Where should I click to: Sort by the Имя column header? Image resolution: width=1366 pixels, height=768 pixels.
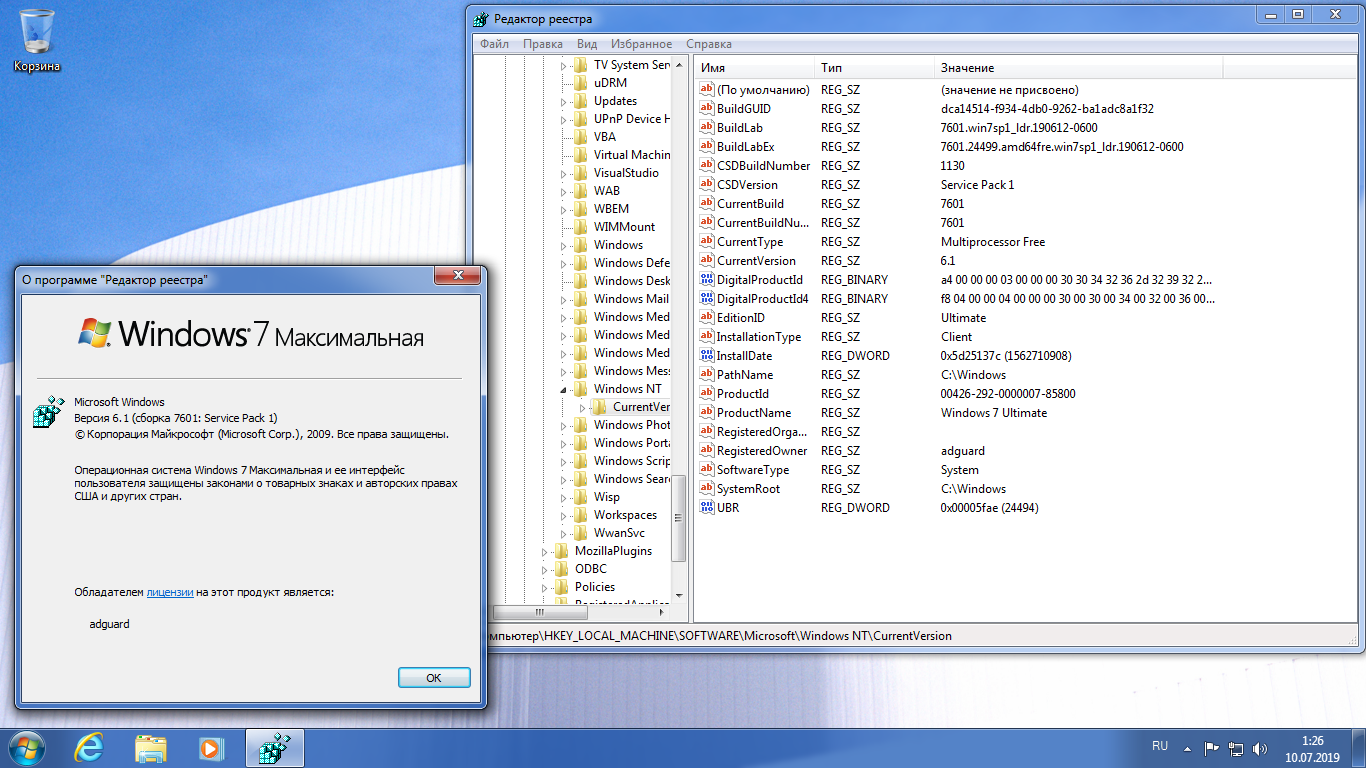point(755,67)
